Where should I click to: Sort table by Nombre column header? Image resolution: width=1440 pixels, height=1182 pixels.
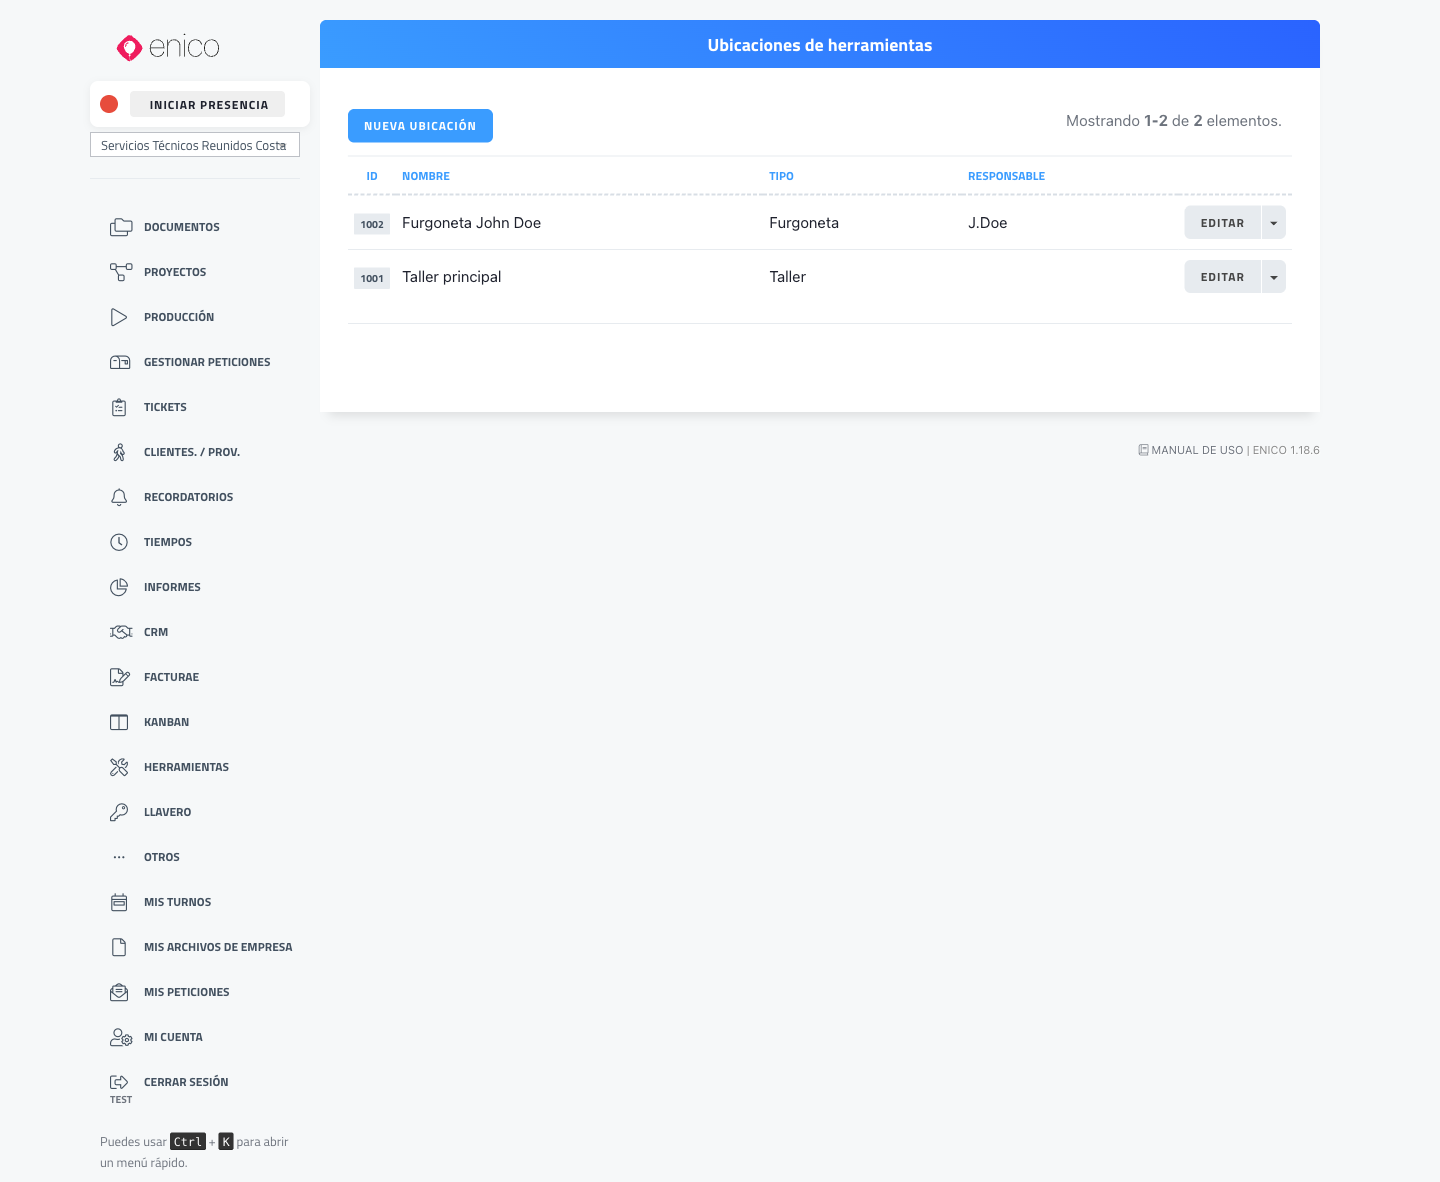(x=426, y=176)
